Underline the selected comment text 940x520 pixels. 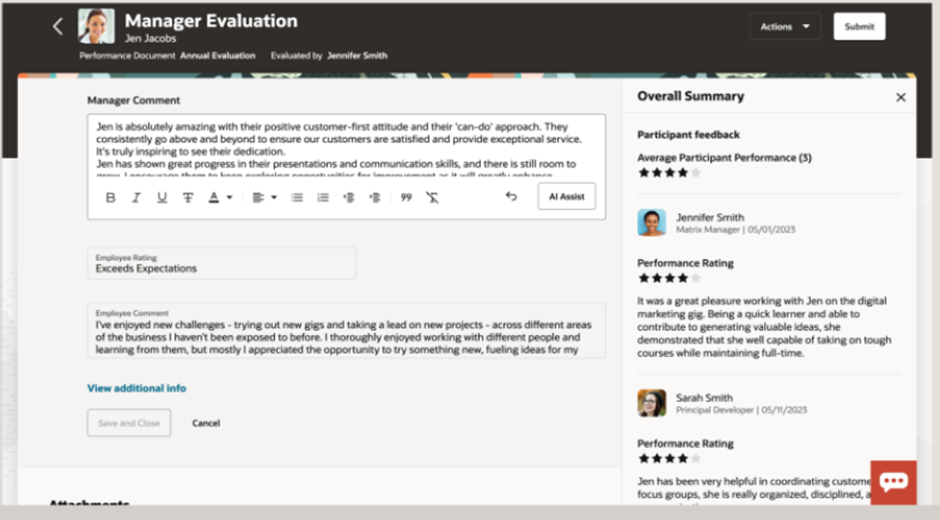162,197
